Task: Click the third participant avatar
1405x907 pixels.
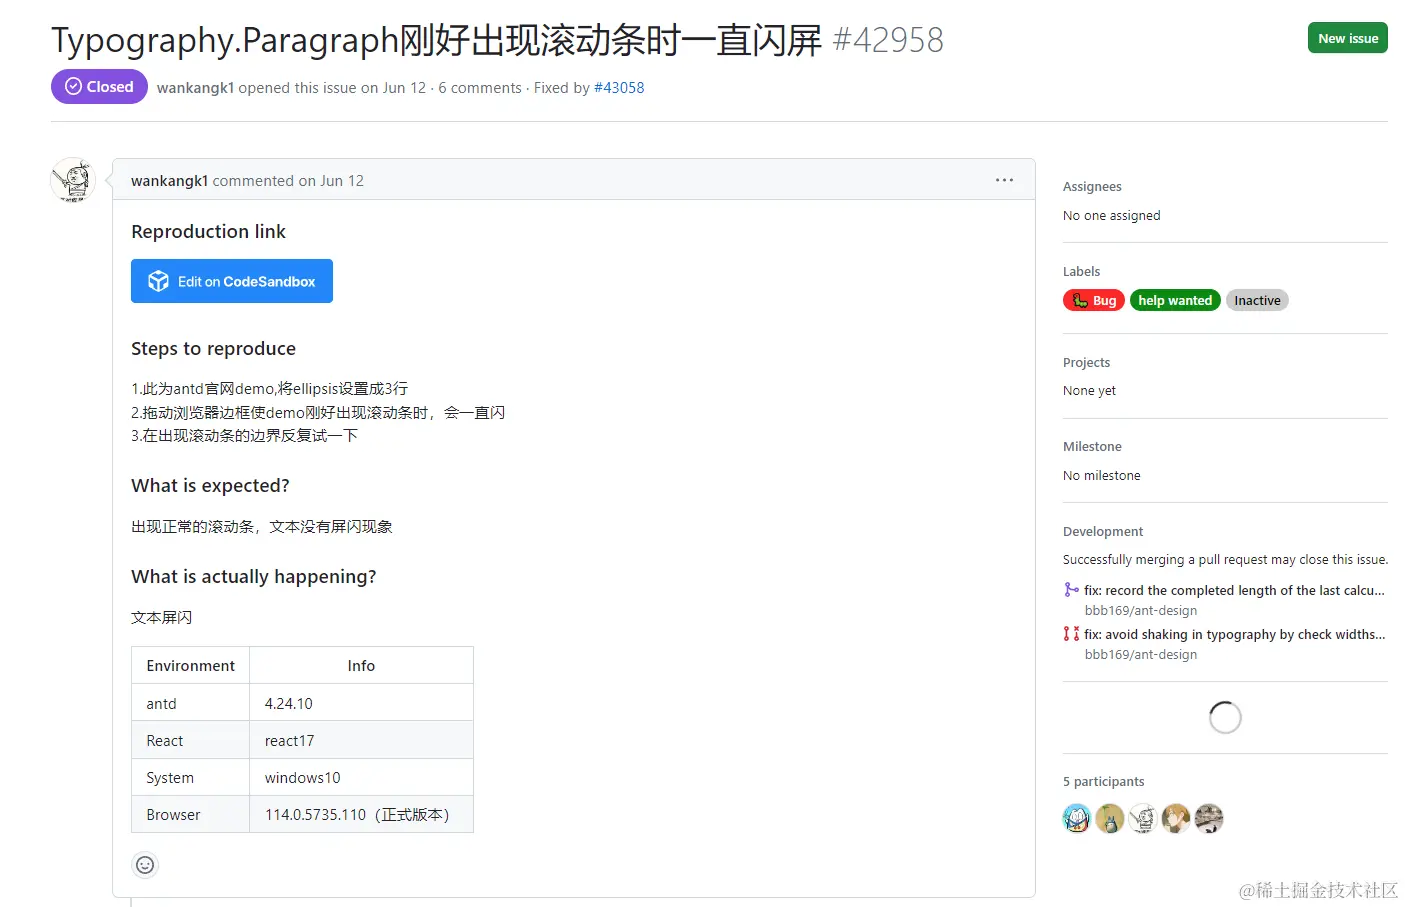Action: tap(1143, 818)
